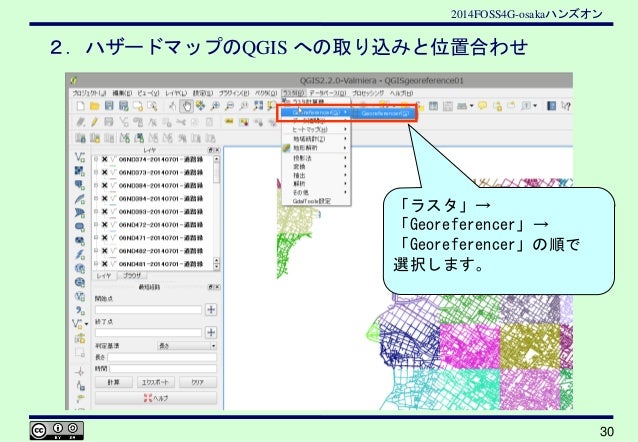This screenshot has width=638, height=442.
Task: Uncheck visibility of layer 06ND384-20140701
Action: pyautogui.click(x=105, y=186)
